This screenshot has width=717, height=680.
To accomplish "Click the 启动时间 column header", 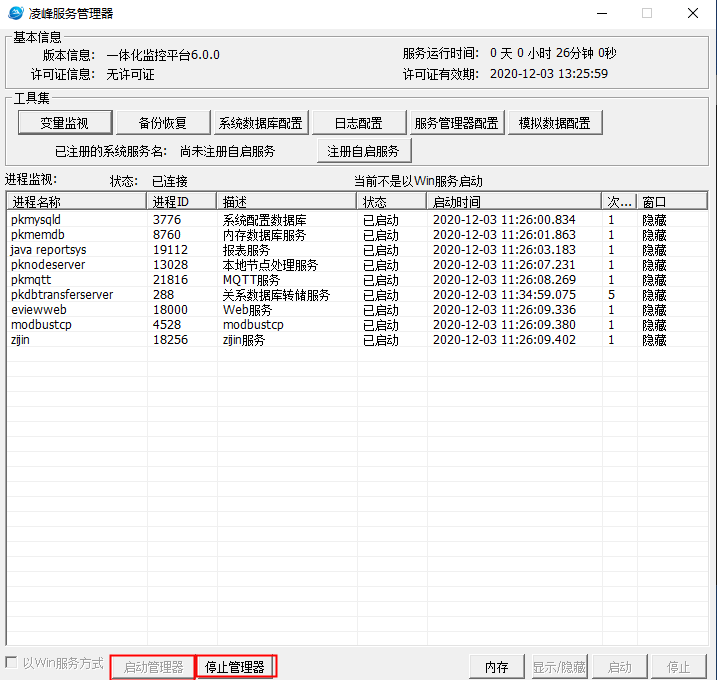I will 514,202.
